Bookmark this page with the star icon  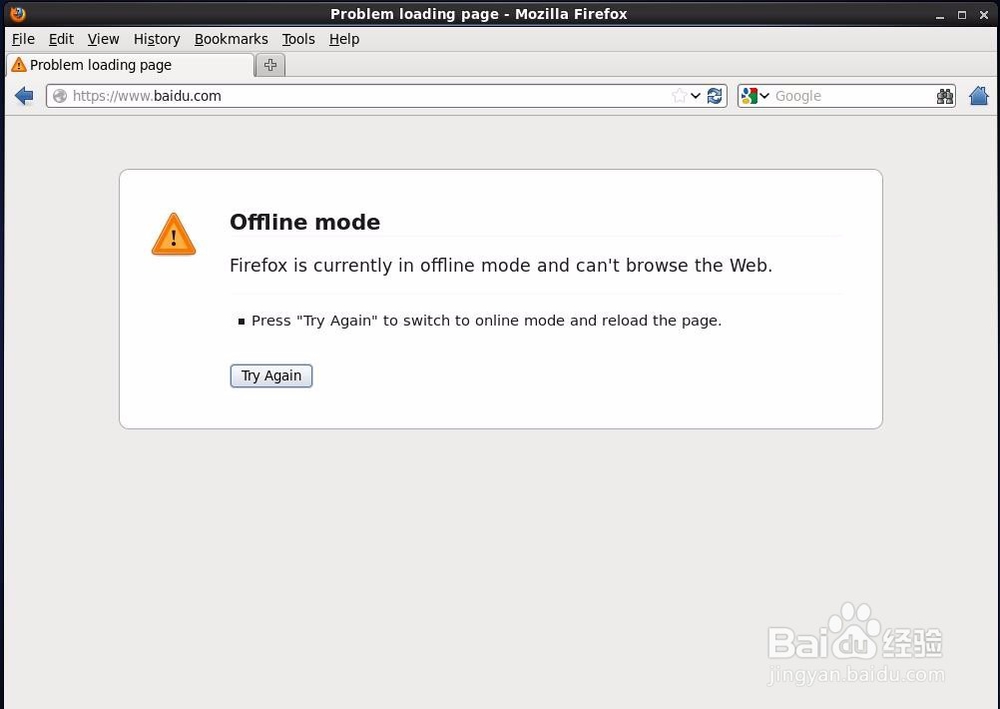[x=679, y=96]
